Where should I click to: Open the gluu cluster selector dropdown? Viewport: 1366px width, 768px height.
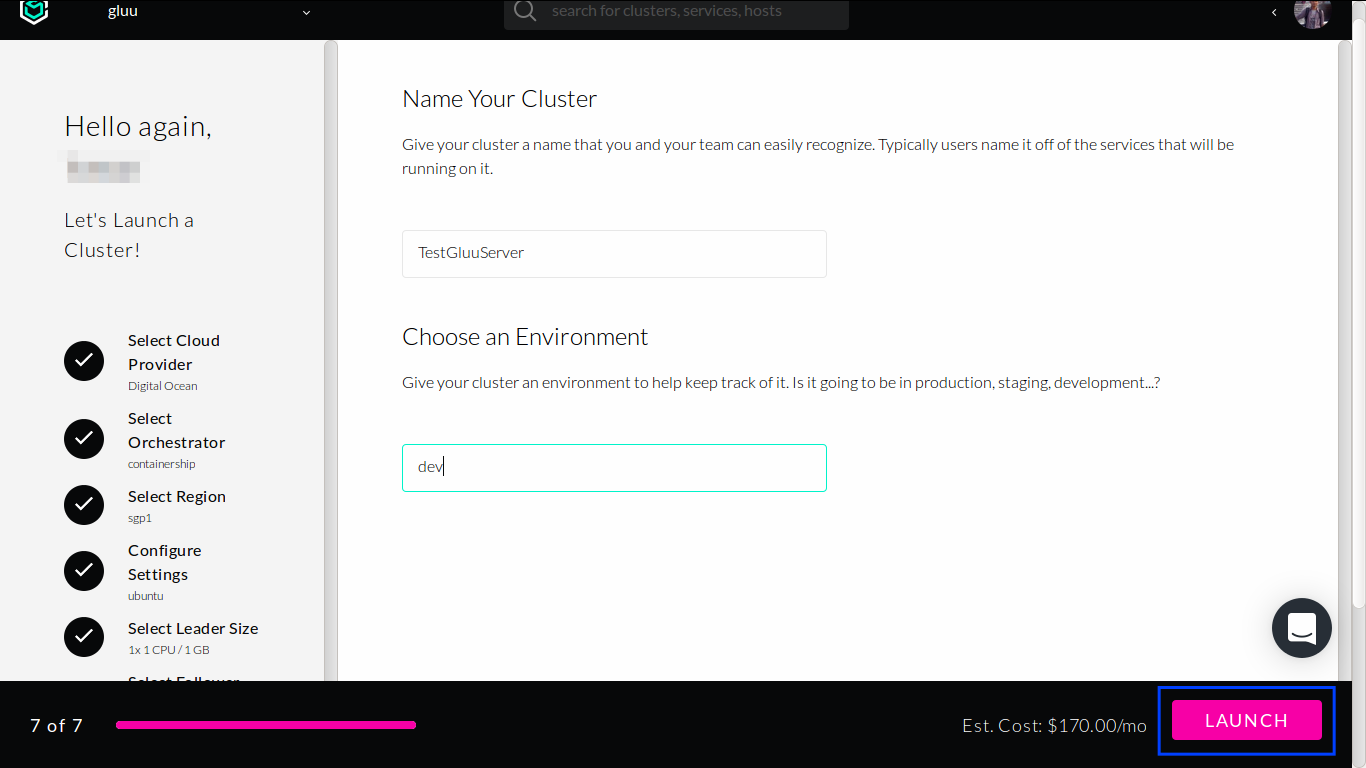[x=211, y=13]
